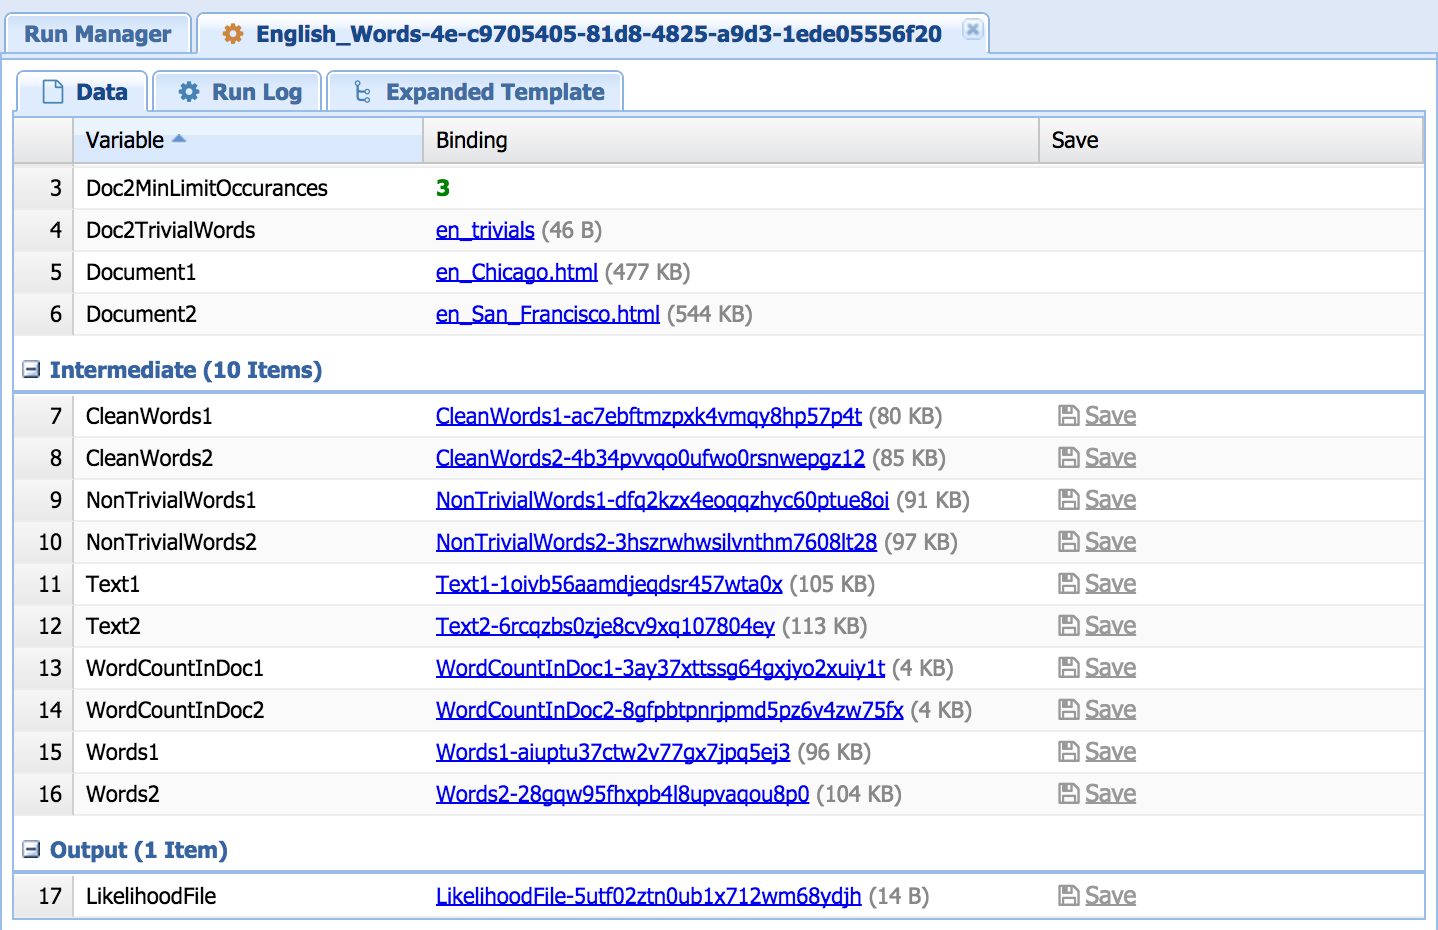Viewport: 1438px width, 930px height.
Task: Click the save disk icon for LikelihoodFile
Action: (x=1068, y=896)
